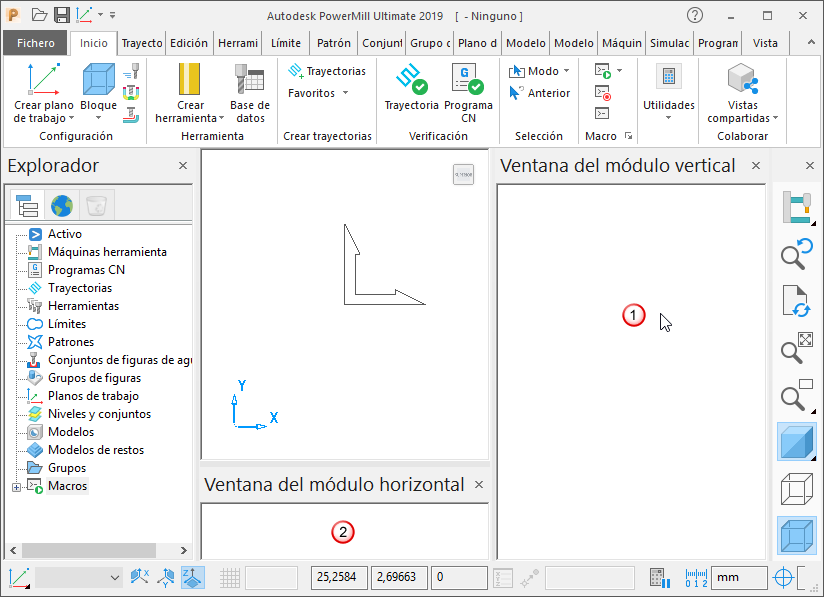Open the Explorer recycle bin tab
Image resolution: width=824 pixels, height=597 pixels.
tap(97, 205)
